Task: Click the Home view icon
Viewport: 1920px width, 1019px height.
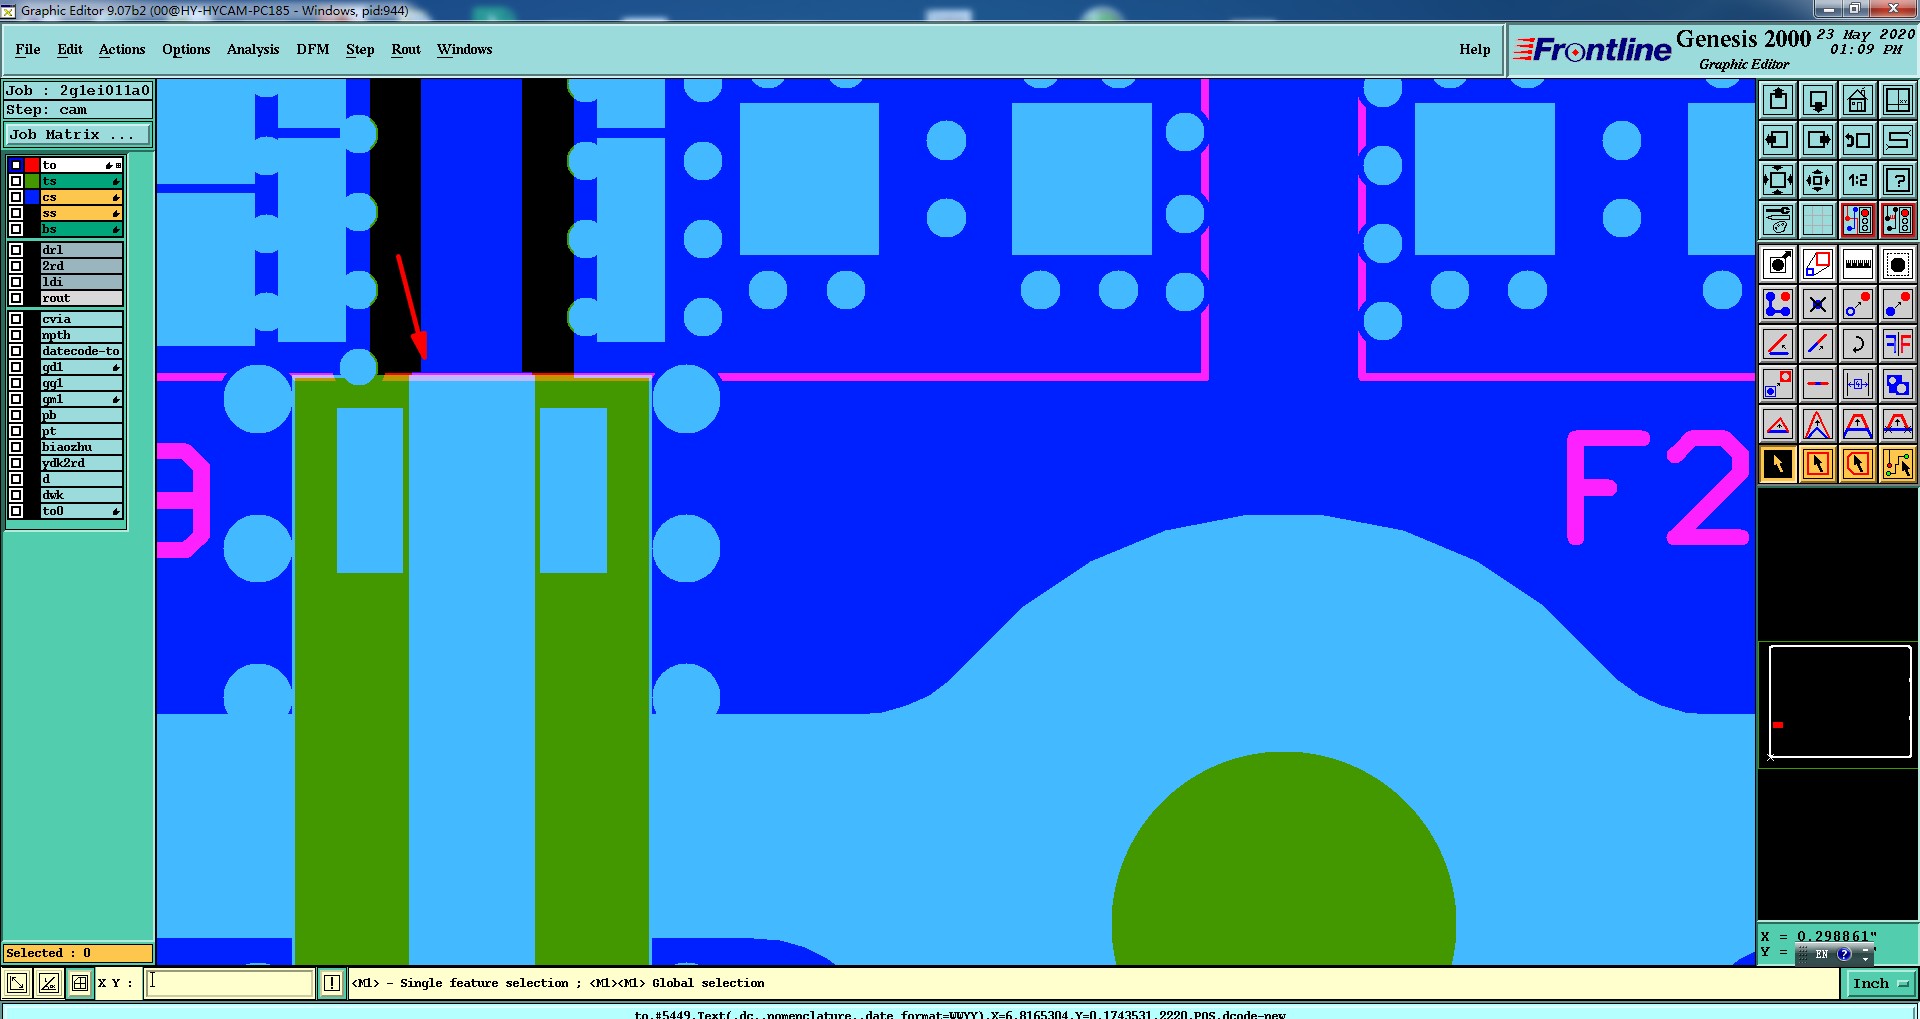Action: 1858,100
